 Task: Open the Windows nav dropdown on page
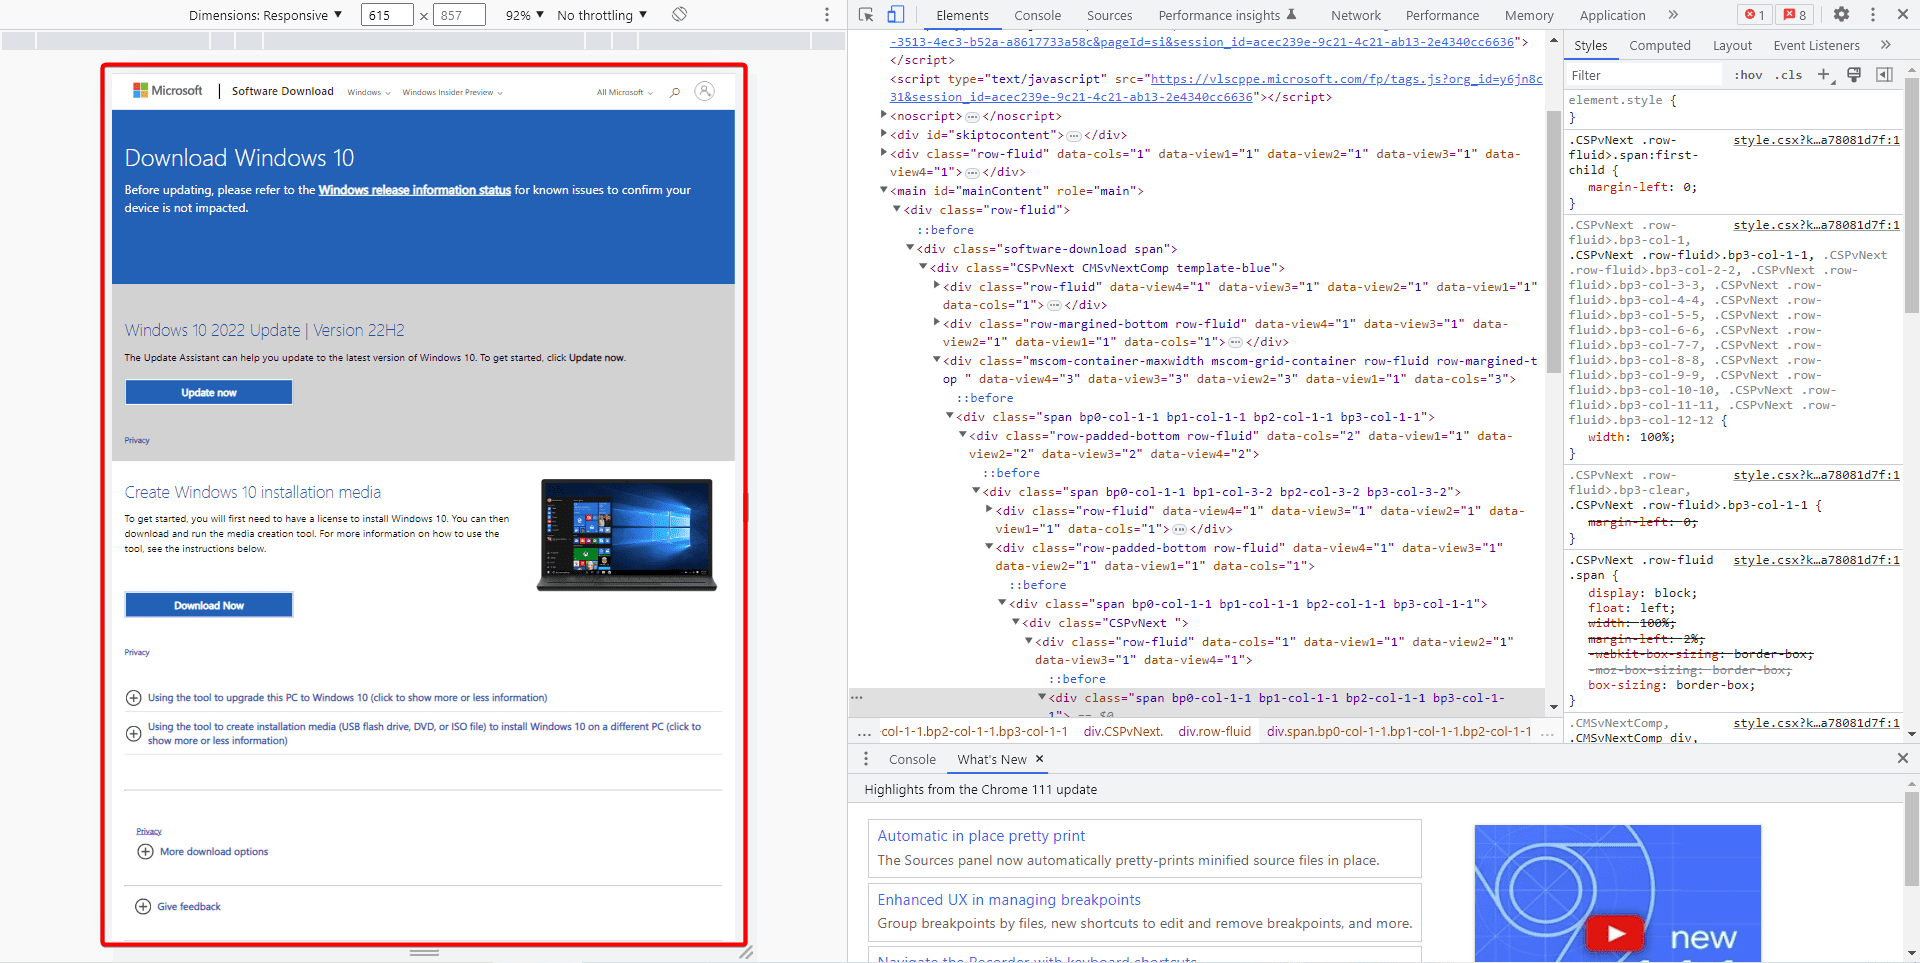pos(369,92)
